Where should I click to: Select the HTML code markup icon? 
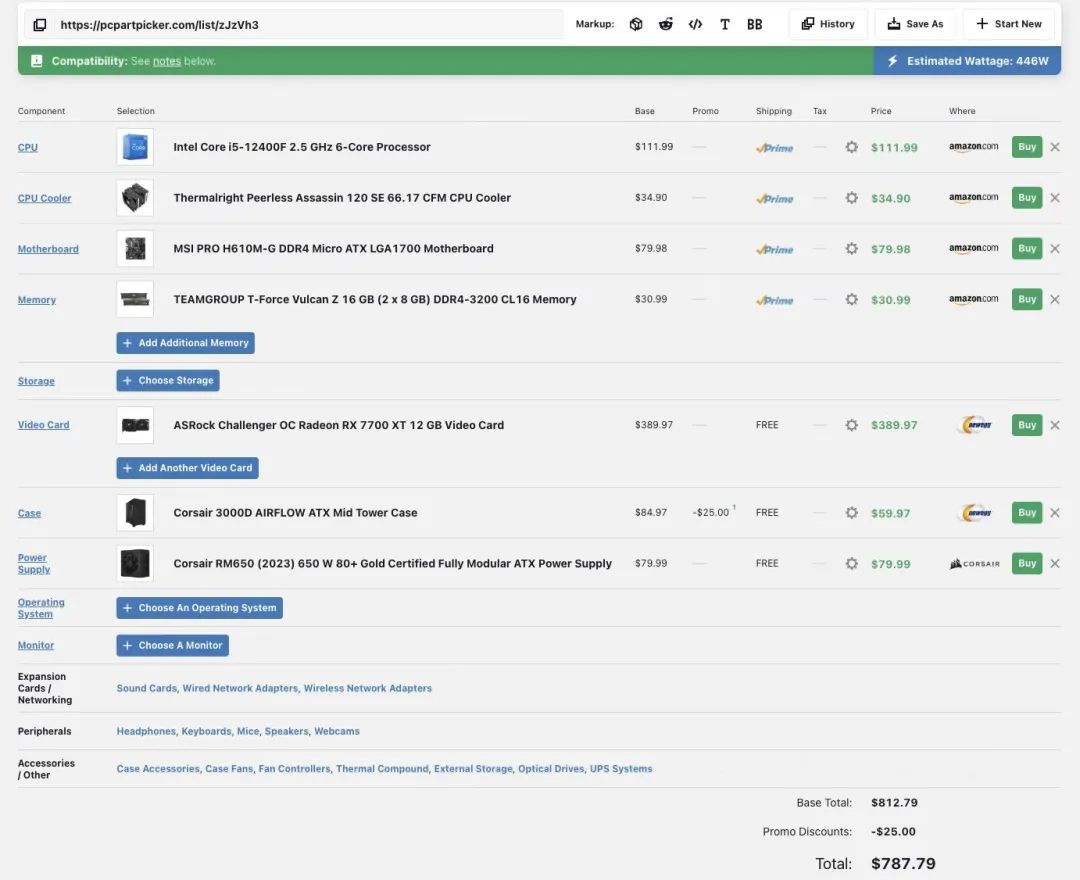[695, 24]
